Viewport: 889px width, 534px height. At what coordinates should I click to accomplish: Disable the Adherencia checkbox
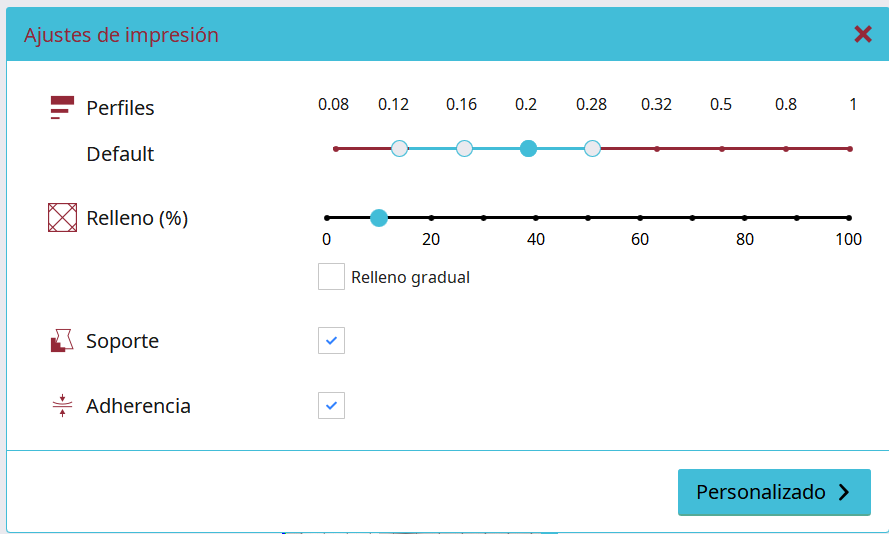[x=331, y=406]
